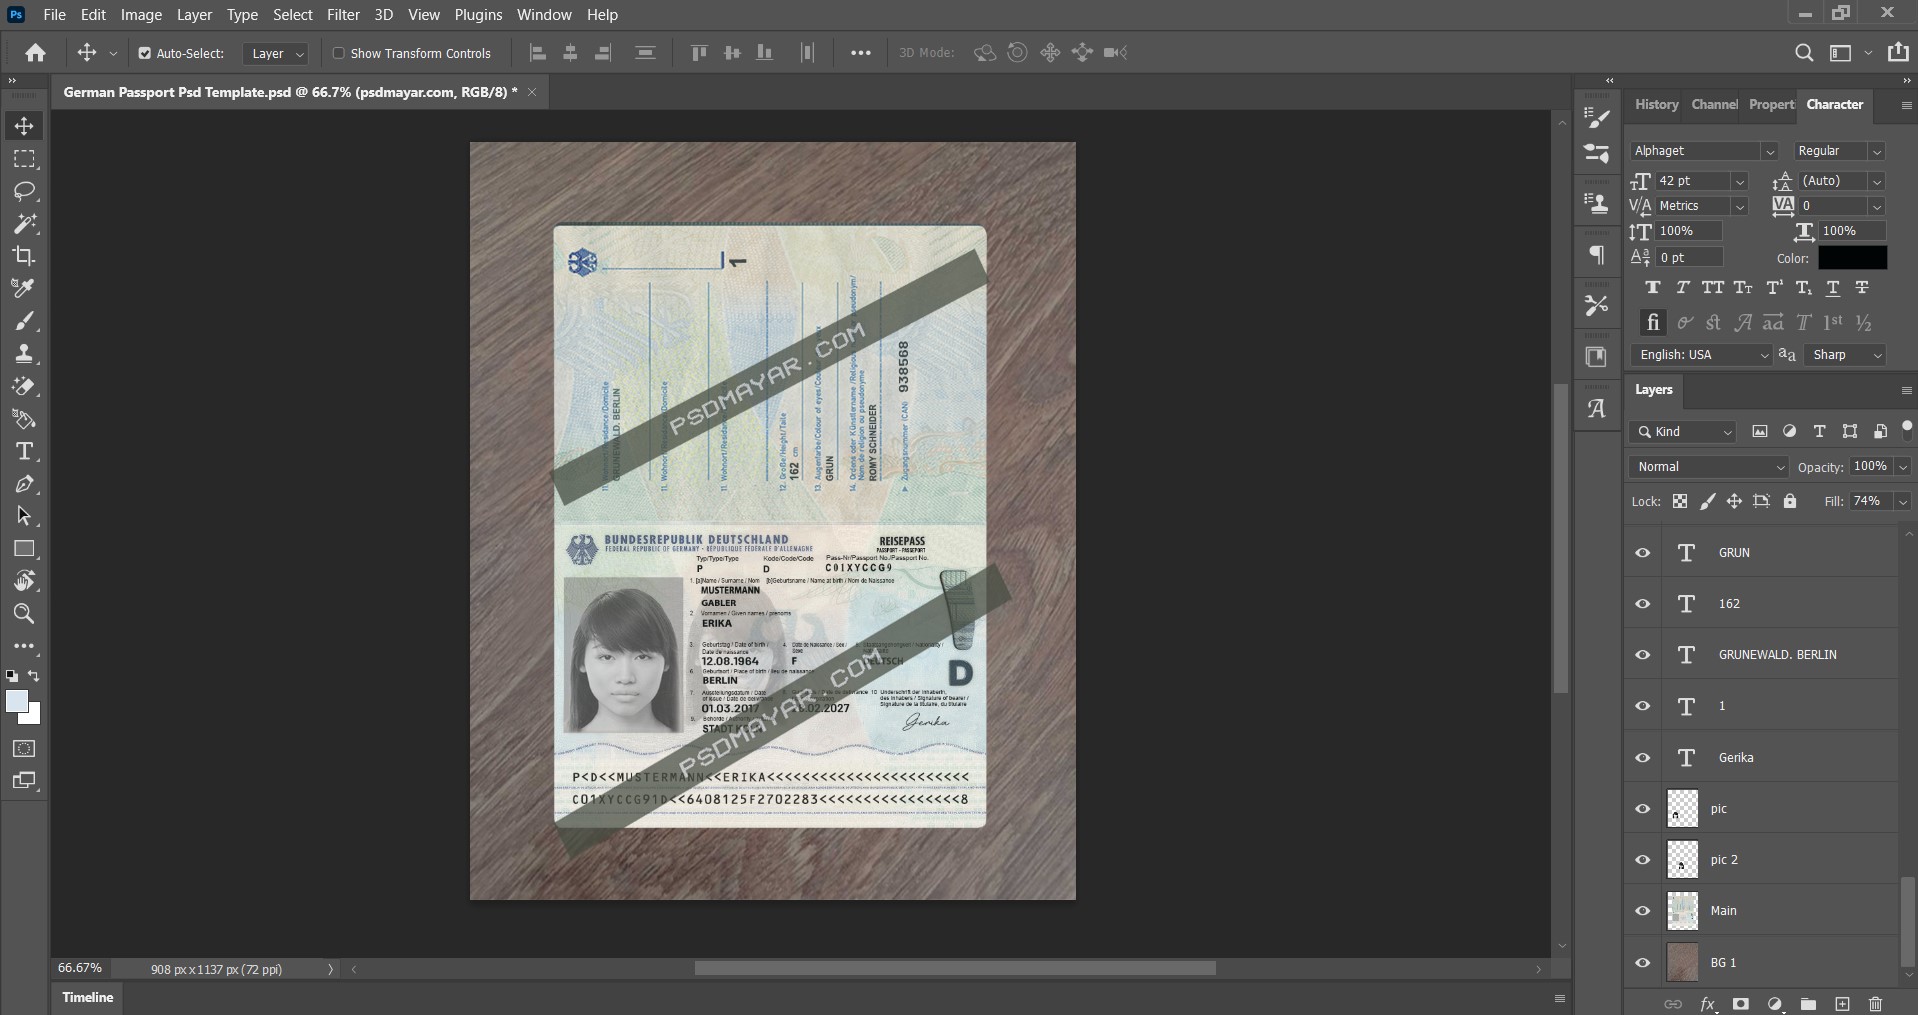Toggle Quick Mask mode icon

(24, 748)
